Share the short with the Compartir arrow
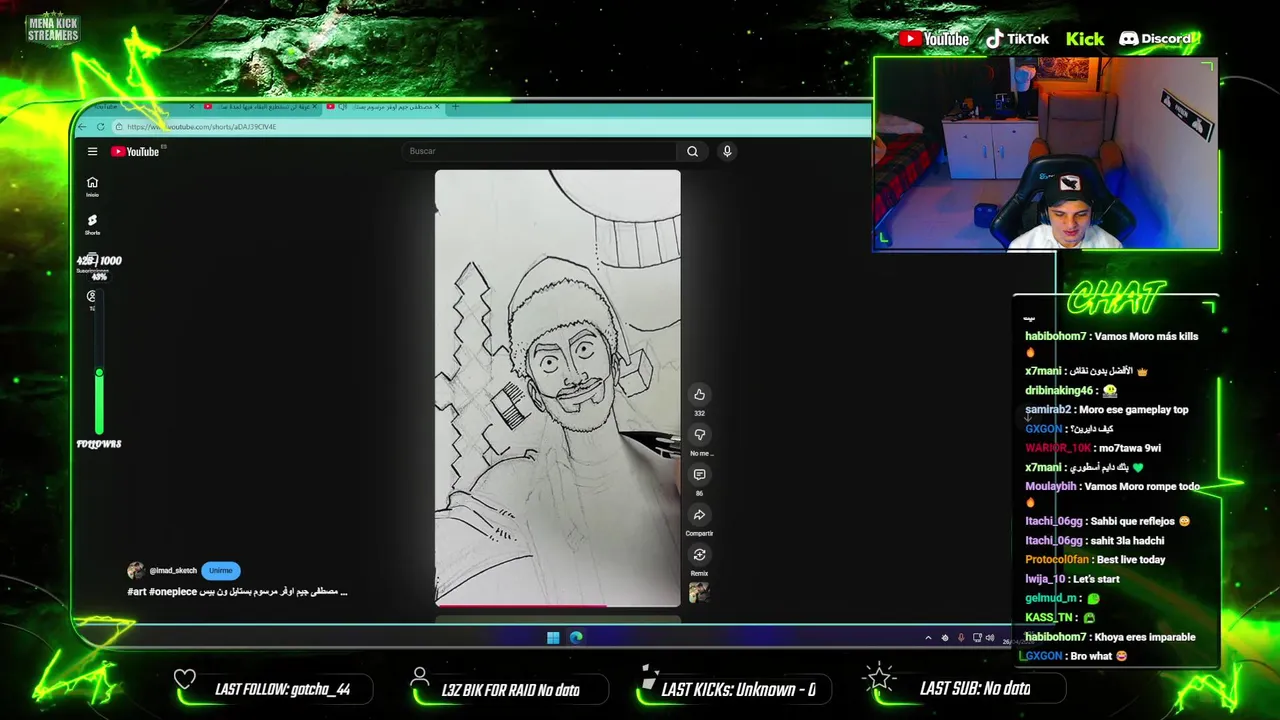The height and width of the screenshot is (720, 1280). coord(699,515)
